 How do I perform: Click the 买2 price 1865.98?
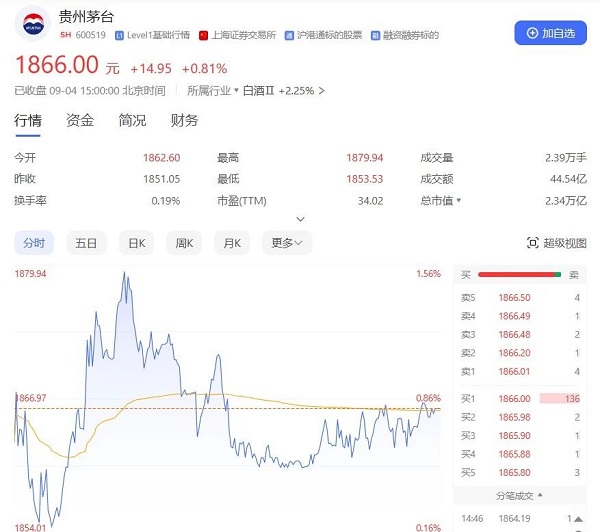[x=514, y=417]
